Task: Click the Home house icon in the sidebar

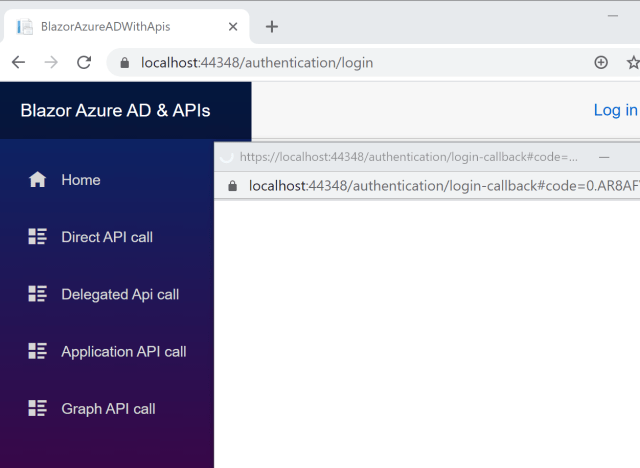Action: pyautogui.click(x=38, y=180)
